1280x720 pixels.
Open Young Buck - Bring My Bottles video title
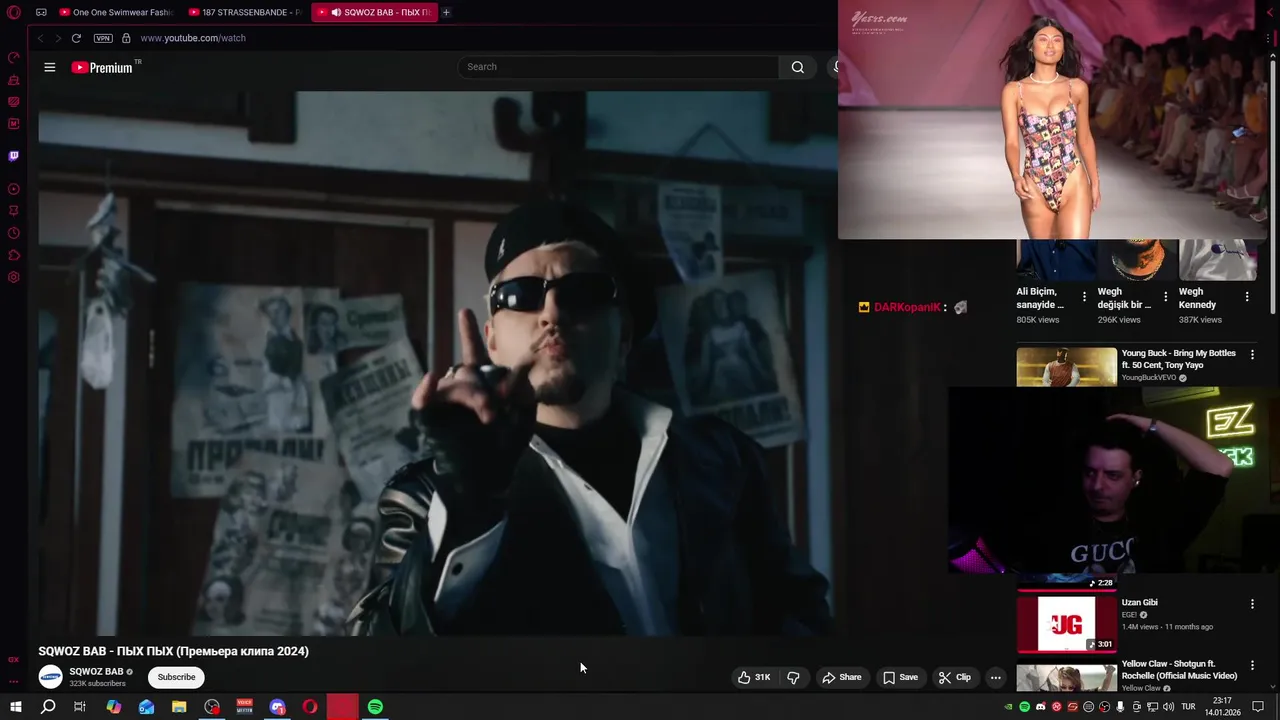point(1178,359)
